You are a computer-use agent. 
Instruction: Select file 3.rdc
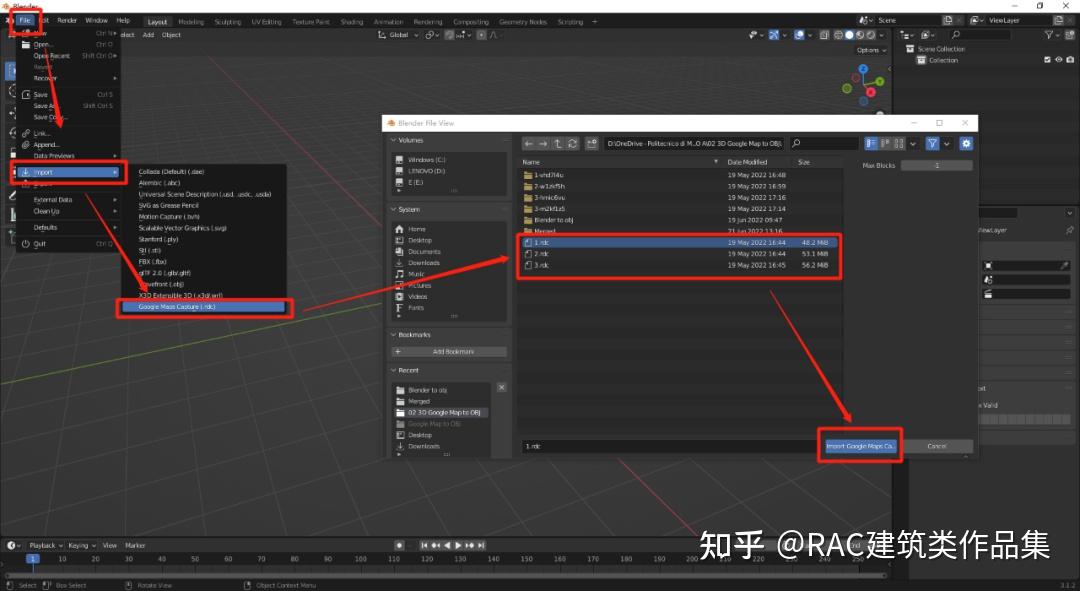[679, 265]
